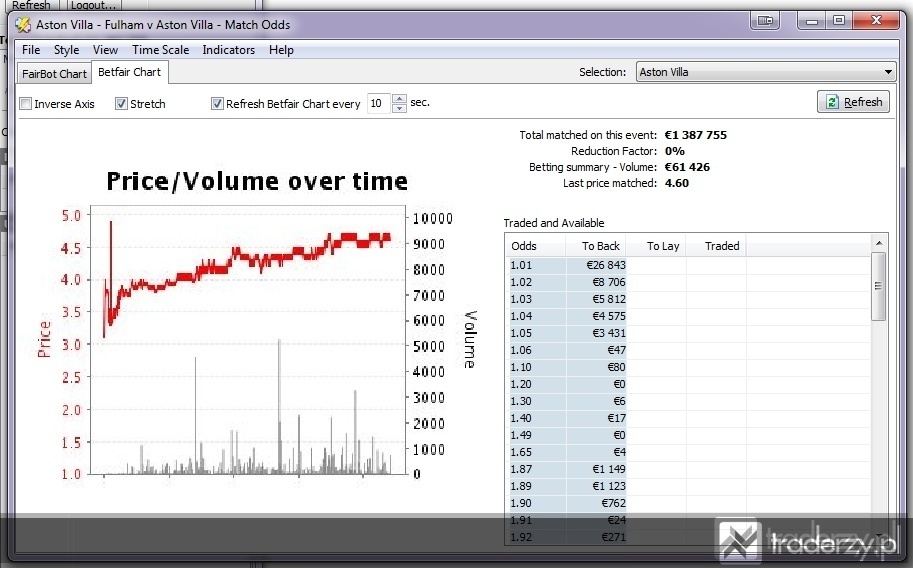This screenshot has height=568, width=913.
Task: Select the odds 1.49 row
Action: (x=688, y=435)
